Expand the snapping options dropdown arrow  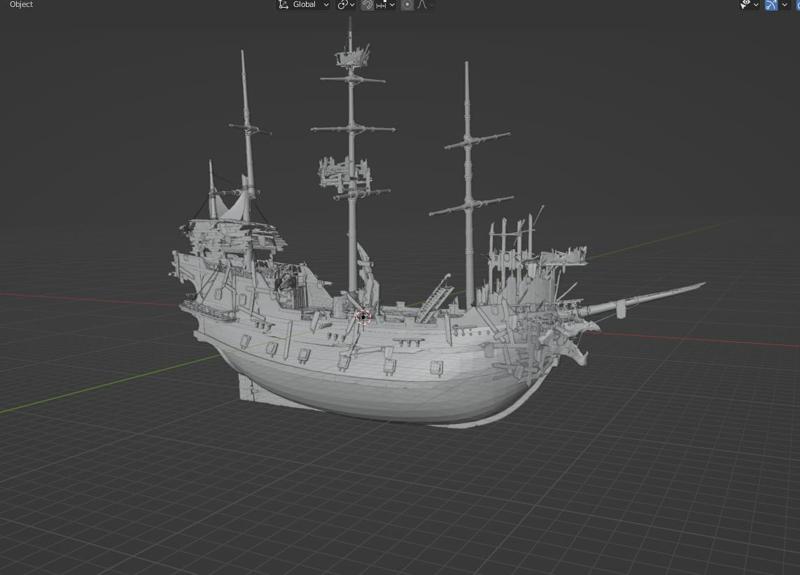point(392,5)
